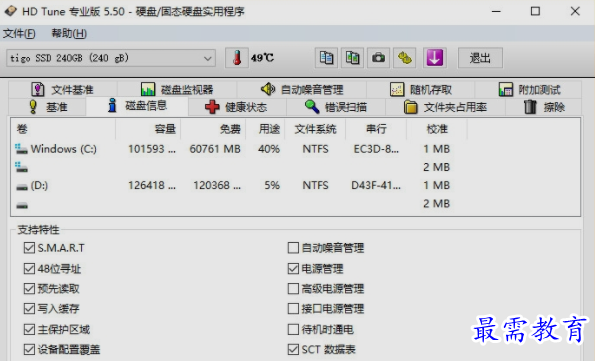Toggle the 接口电源管理 checkbox
Screen dimensions: 595x361
pyautogui.click(x=293, y=309)
